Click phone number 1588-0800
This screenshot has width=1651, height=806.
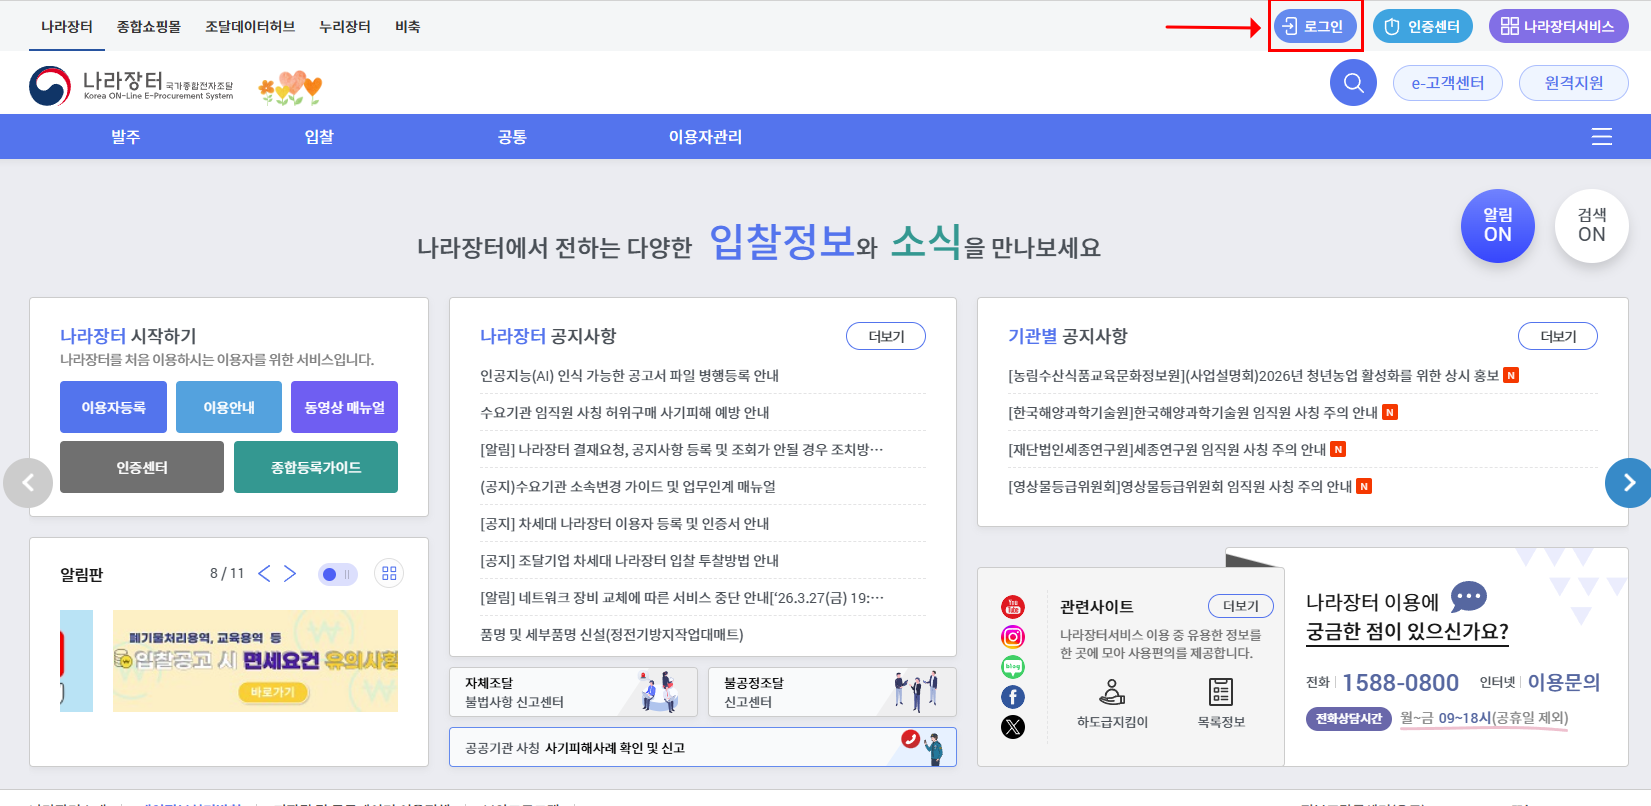[1400, 682]
